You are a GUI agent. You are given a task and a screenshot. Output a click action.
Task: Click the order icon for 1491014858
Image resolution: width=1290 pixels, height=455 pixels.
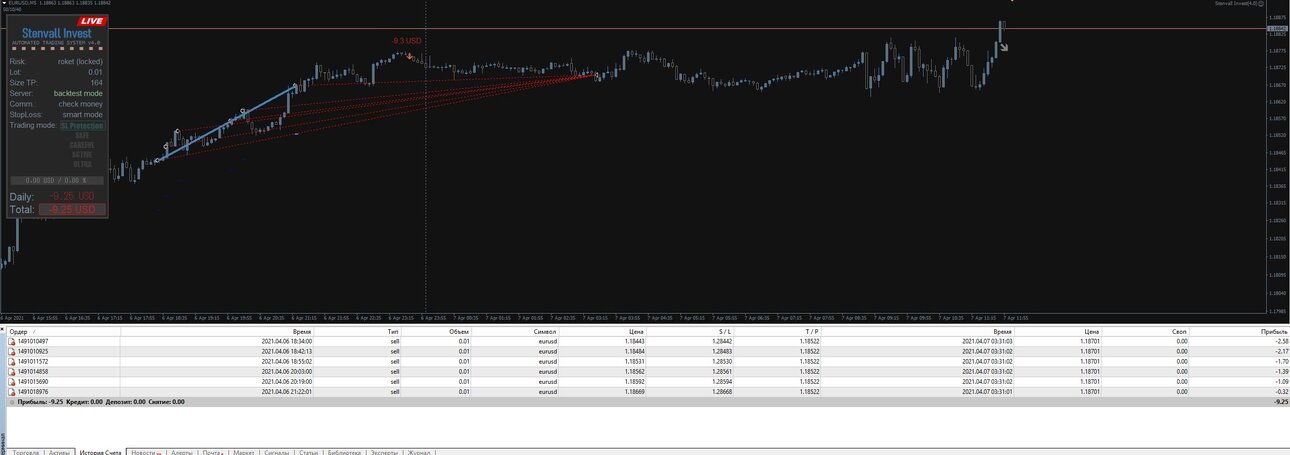click(x=13, y=371)
